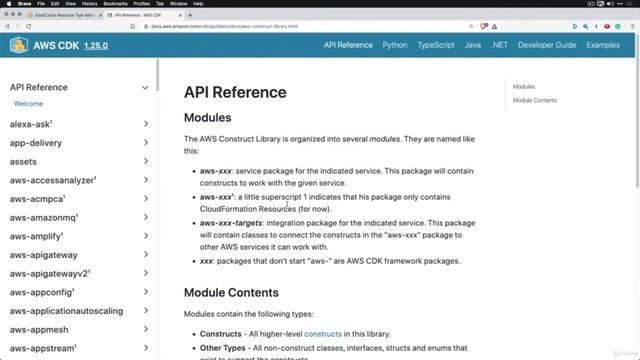
Task: Open the Profiles menu
Action: [142, 4]
